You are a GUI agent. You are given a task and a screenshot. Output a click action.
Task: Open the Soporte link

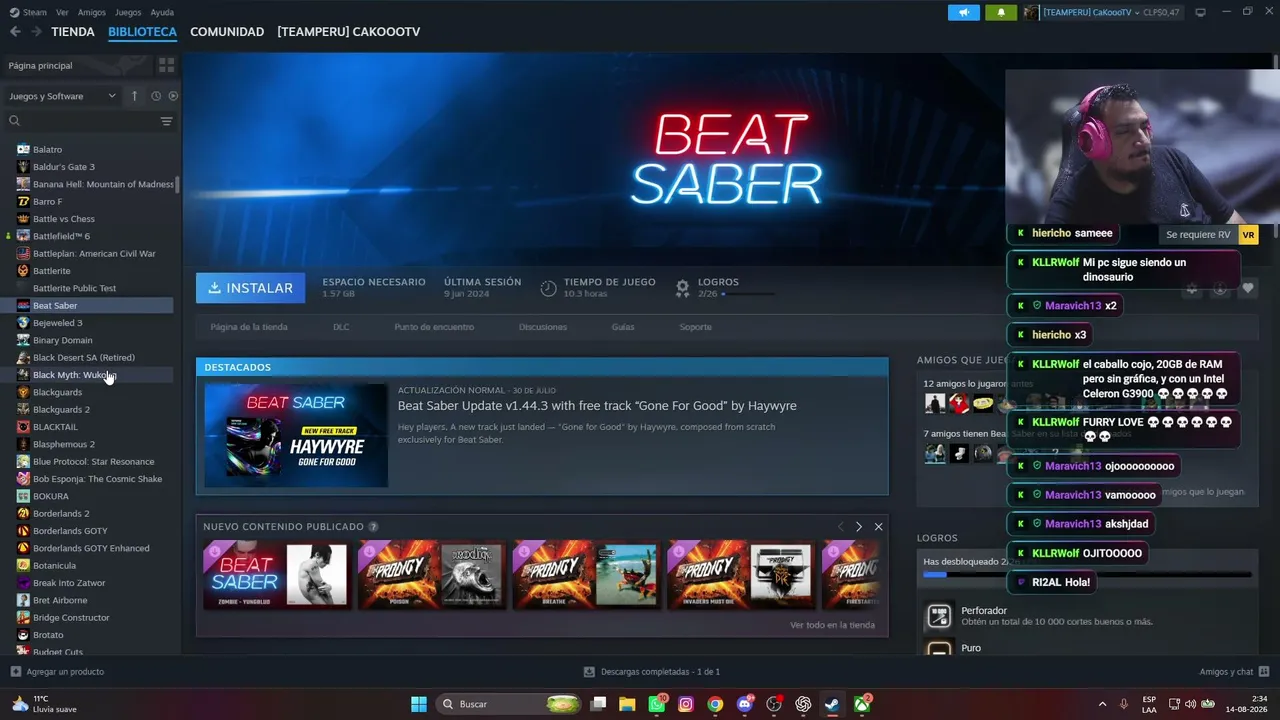point(696,327)
